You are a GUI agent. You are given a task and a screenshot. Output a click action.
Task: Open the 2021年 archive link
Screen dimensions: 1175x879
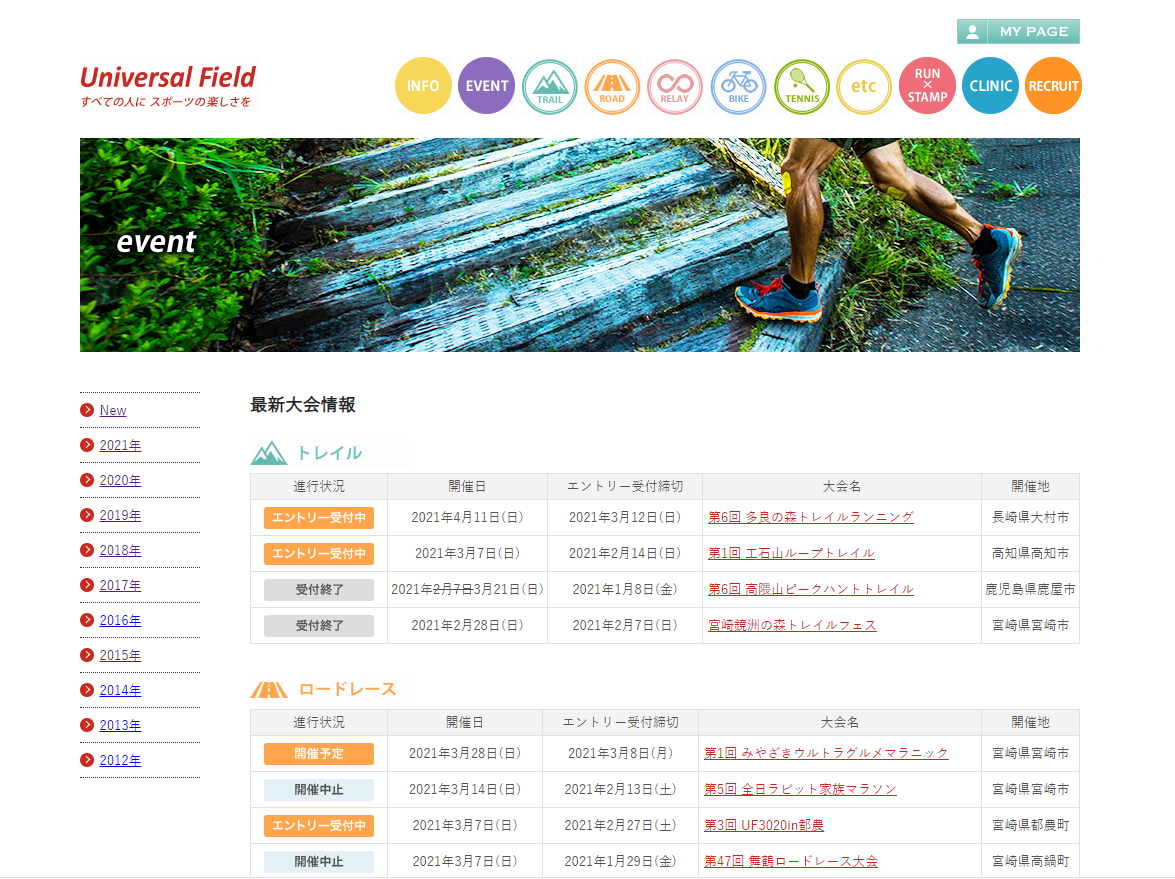click(x=120, y=445)
